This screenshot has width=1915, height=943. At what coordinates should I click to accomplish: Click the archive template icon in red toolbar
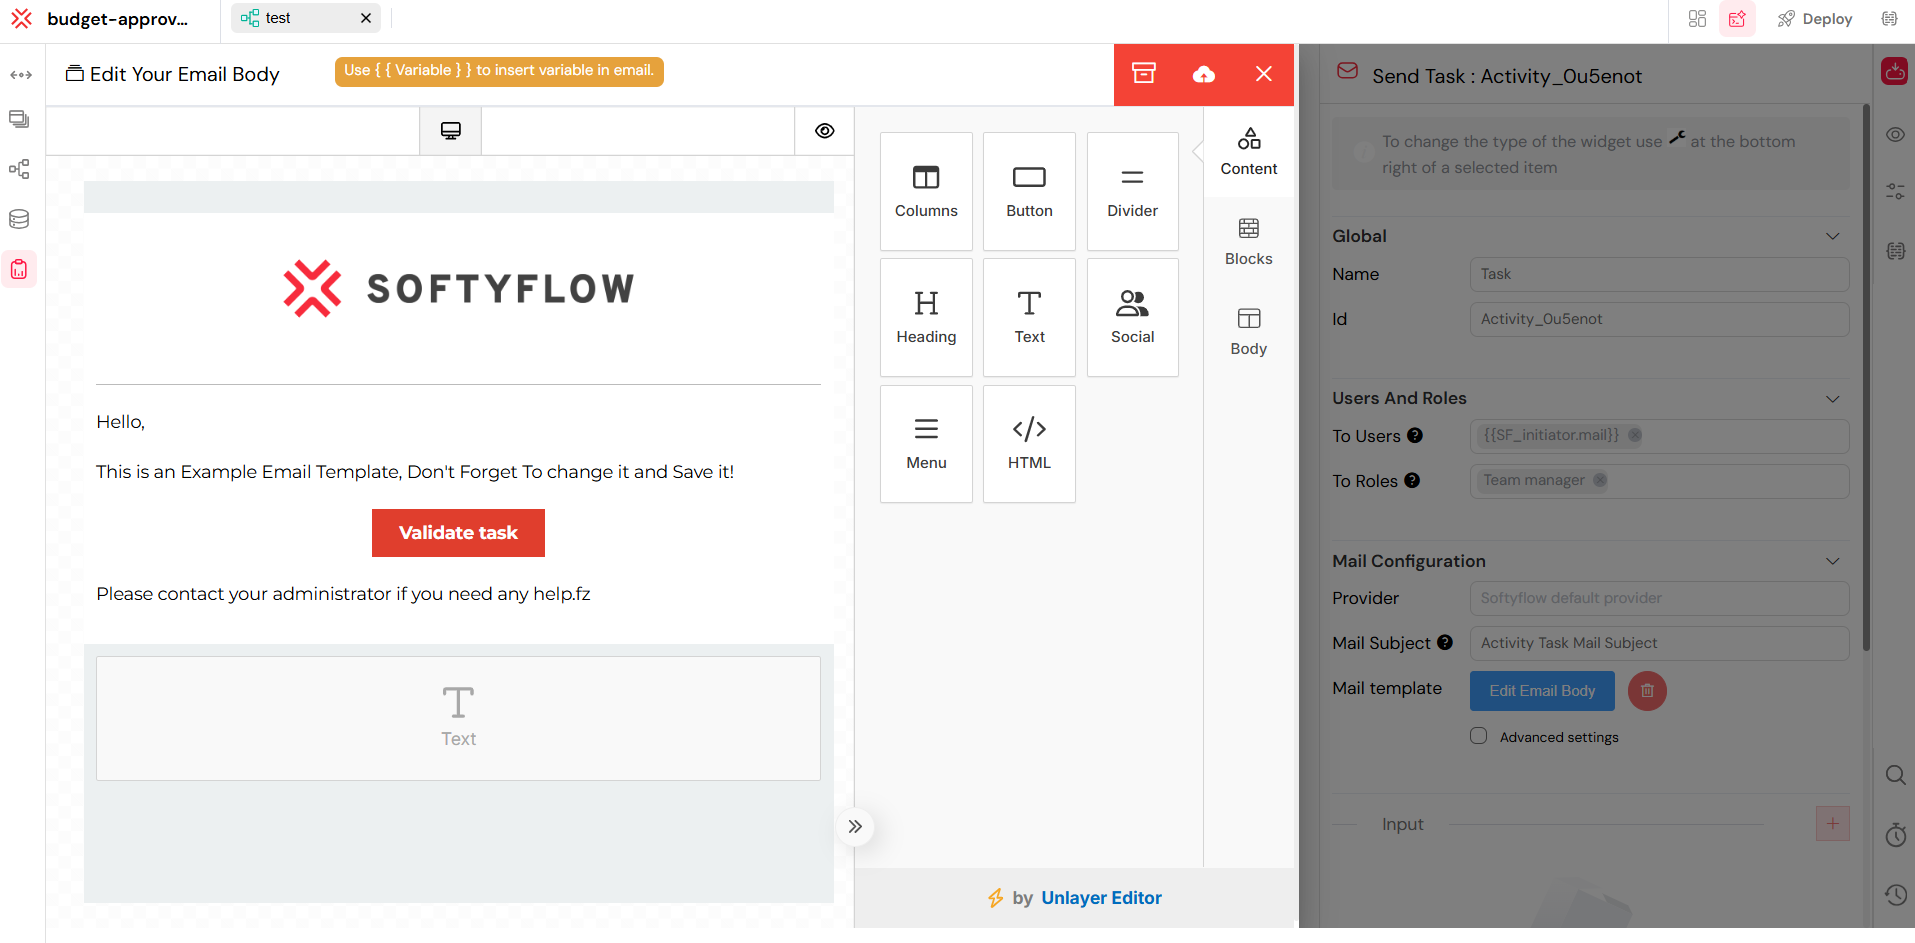click(1144, 74)
